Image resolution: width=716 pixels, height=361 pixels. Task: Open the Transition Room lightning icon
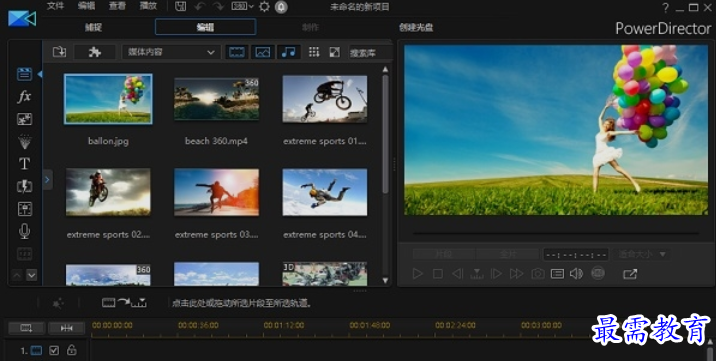pos(24,186)
